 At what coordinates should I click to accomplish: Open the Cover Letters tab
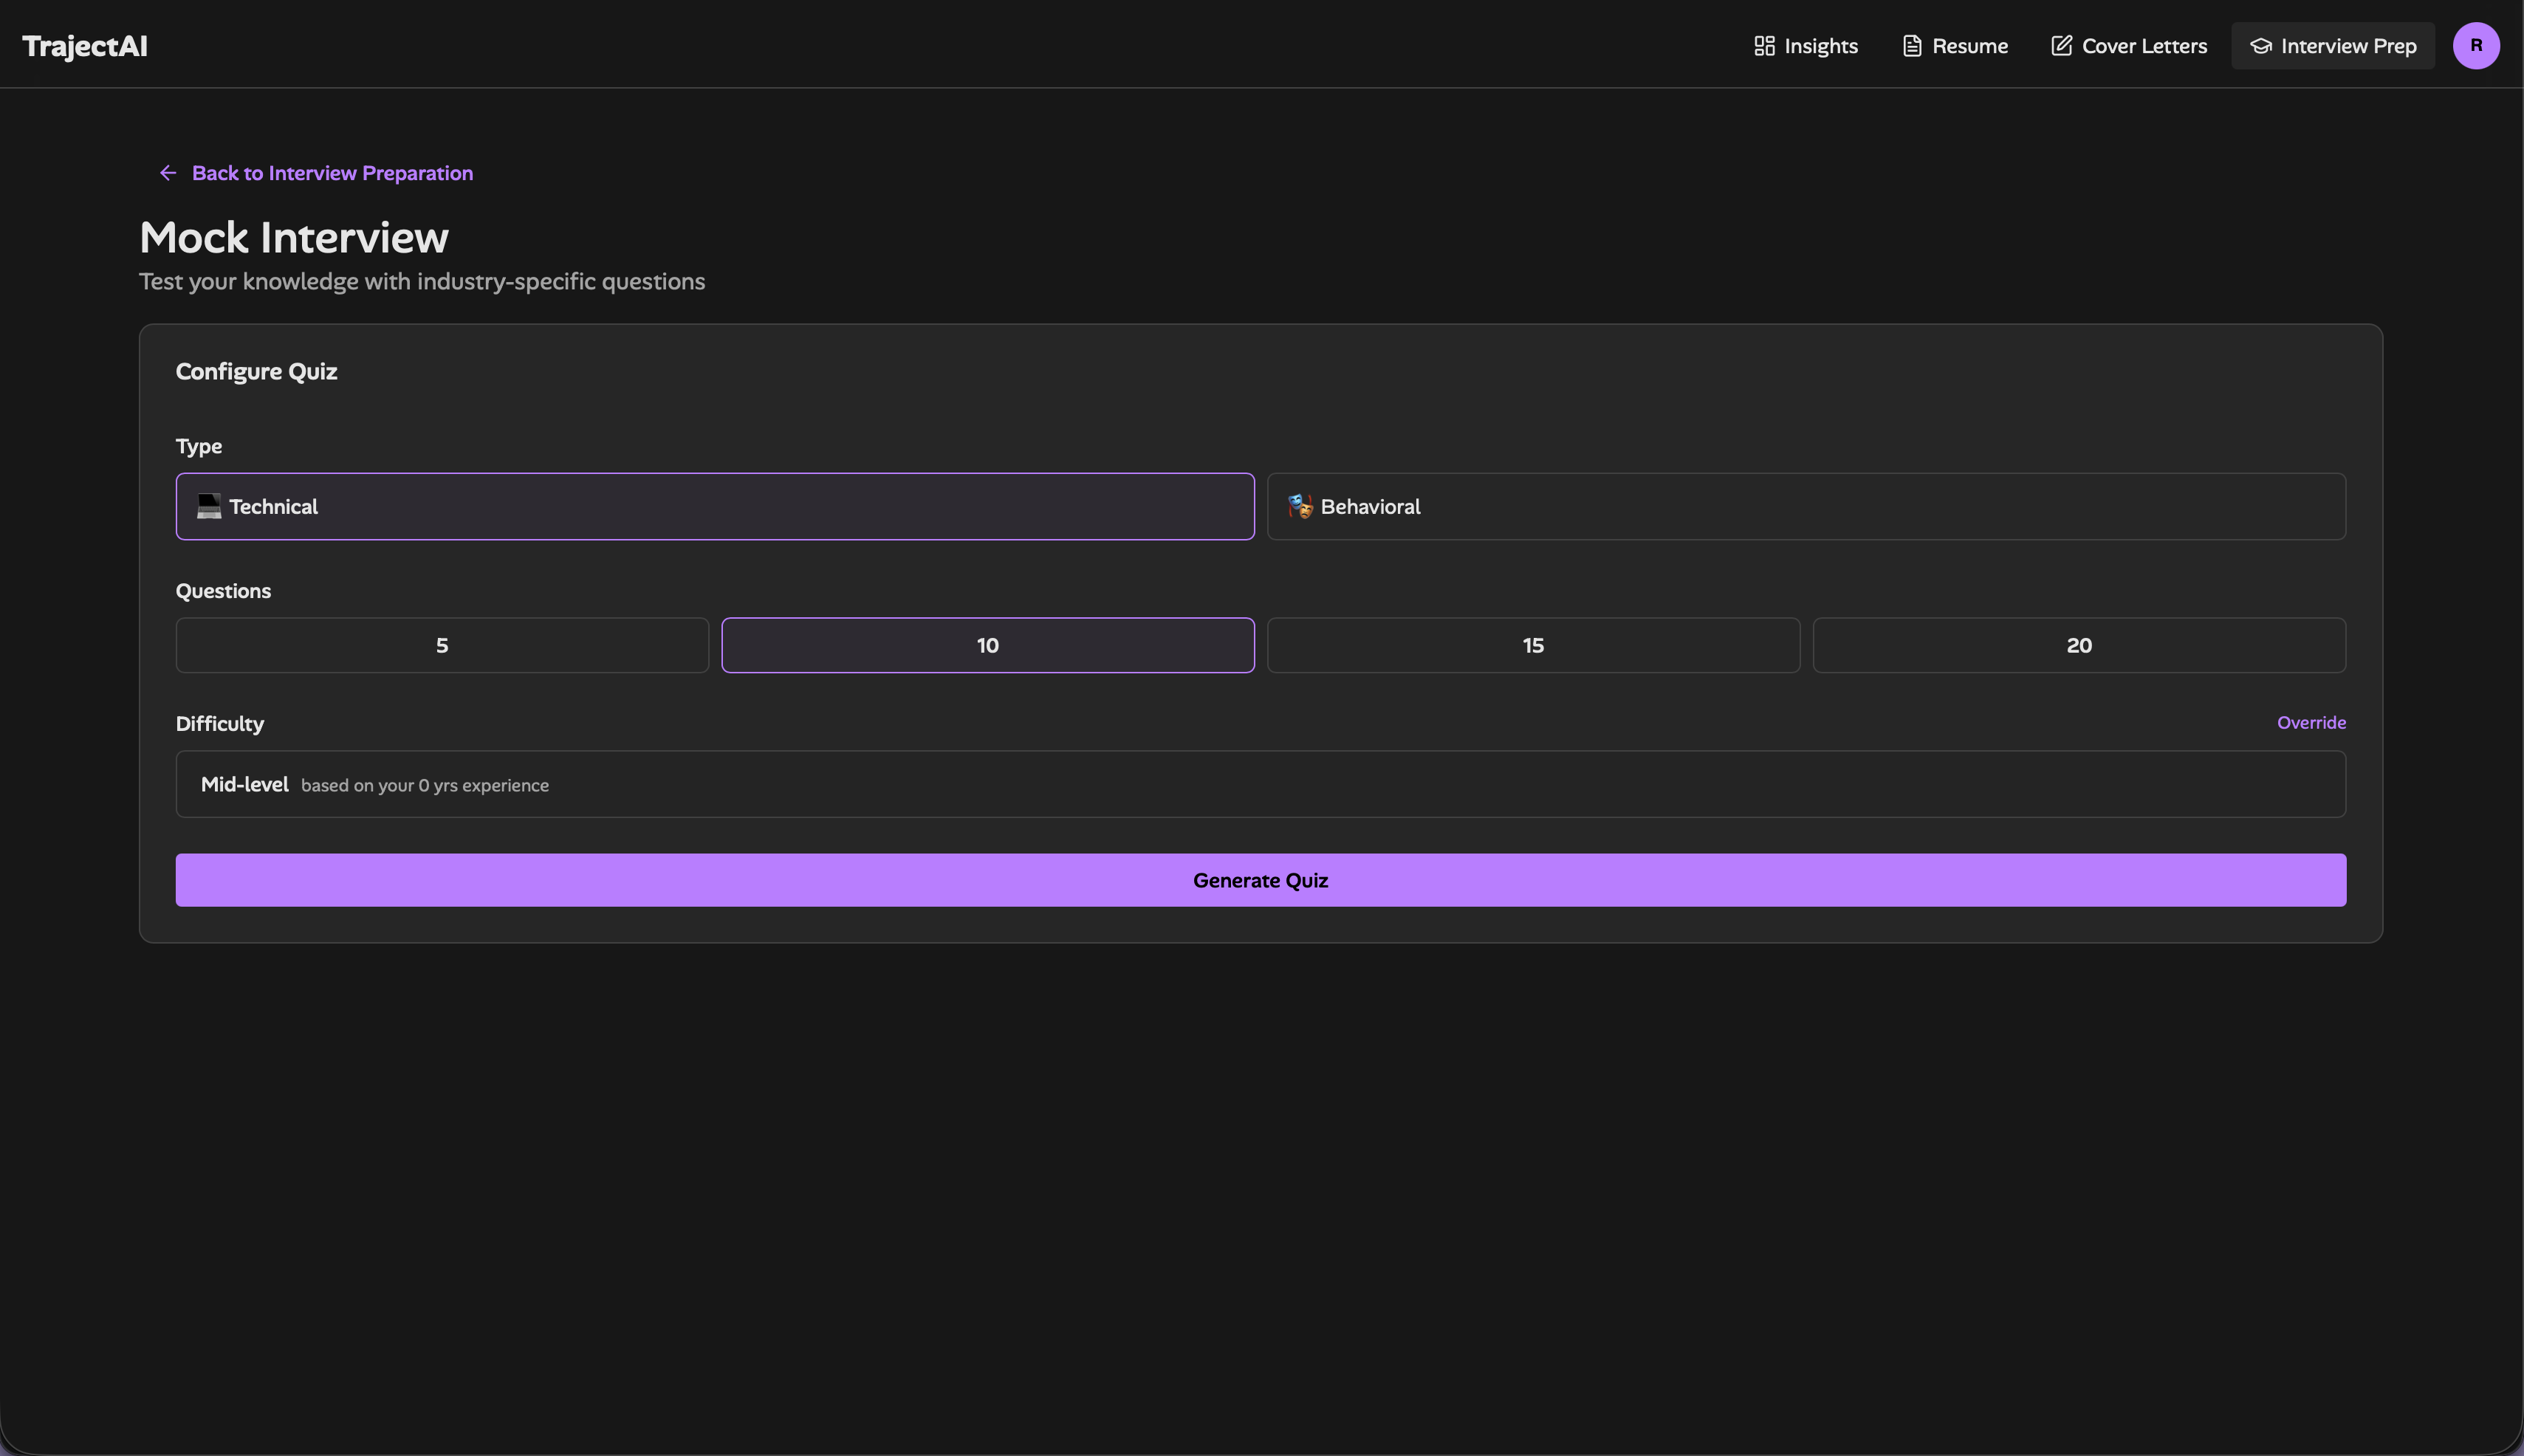pos(2128,46)
